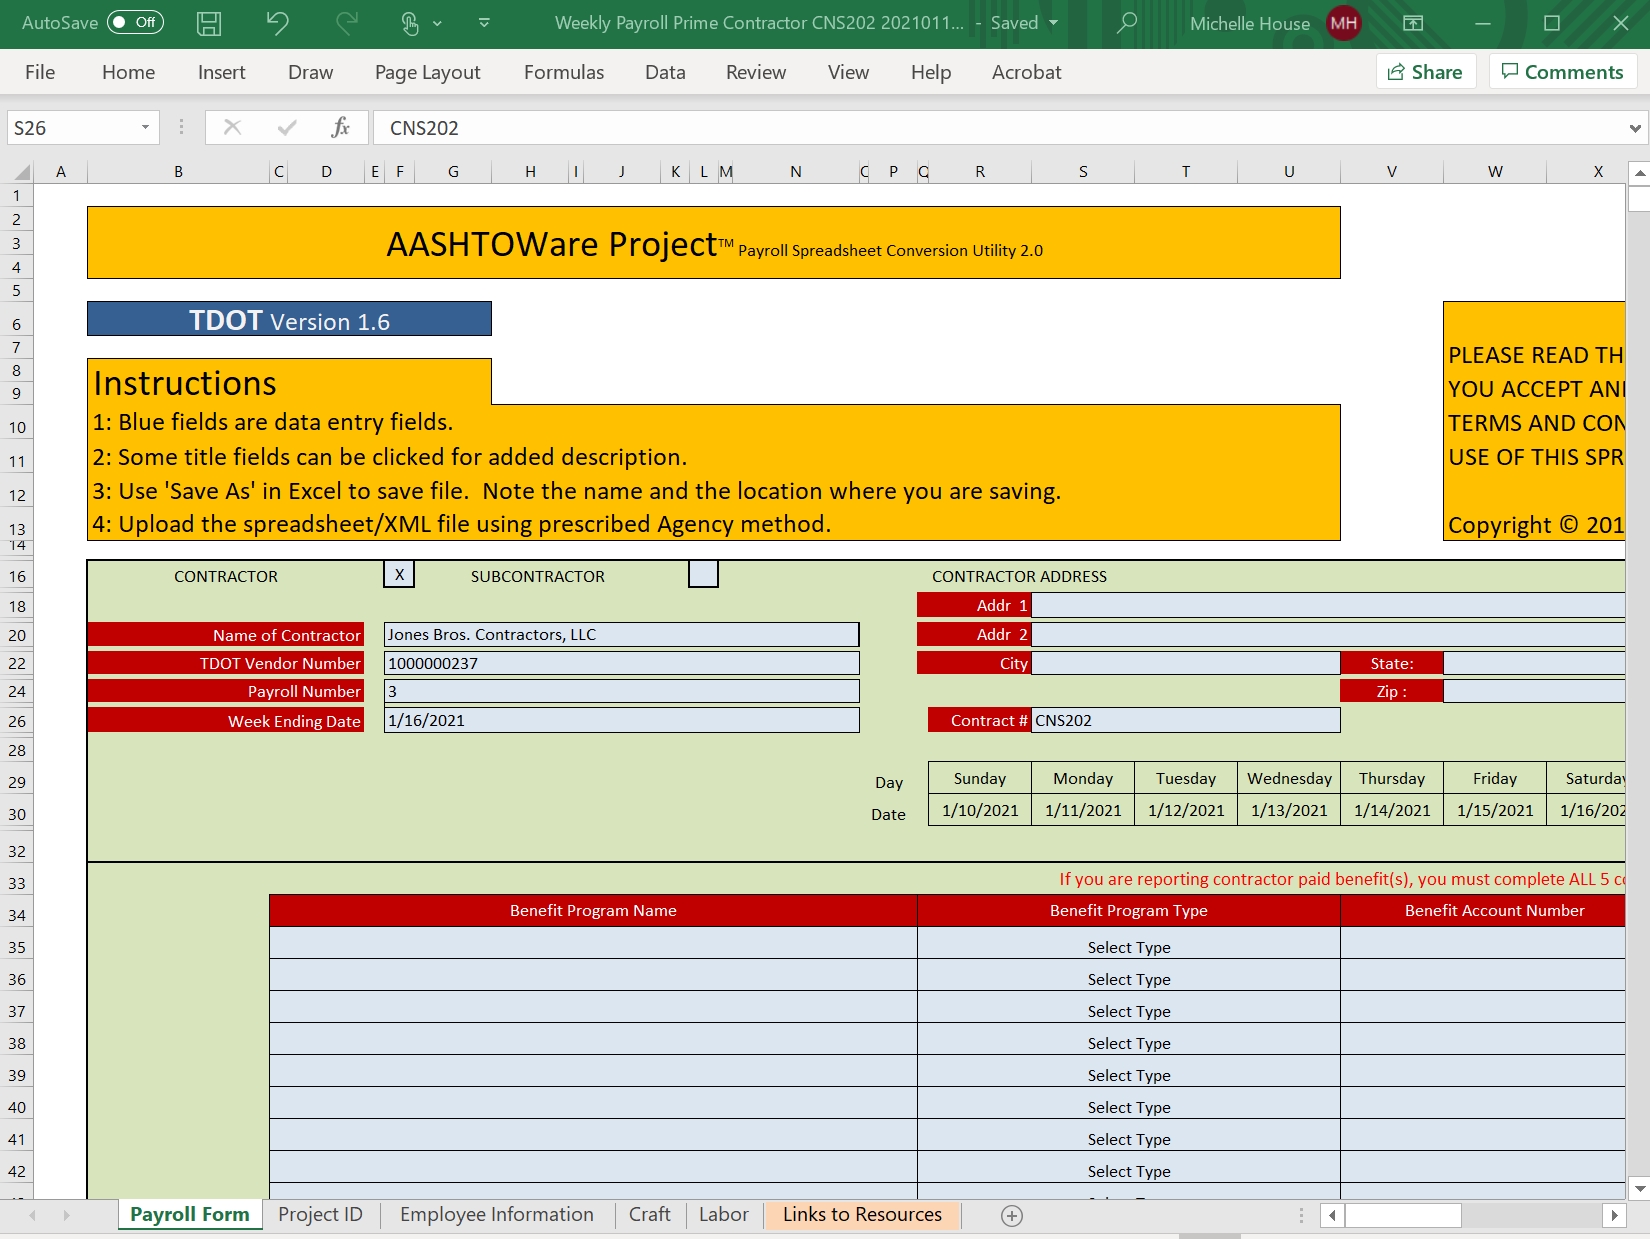
Task: Select the Data tab
Action: click(x=665, y=72)
